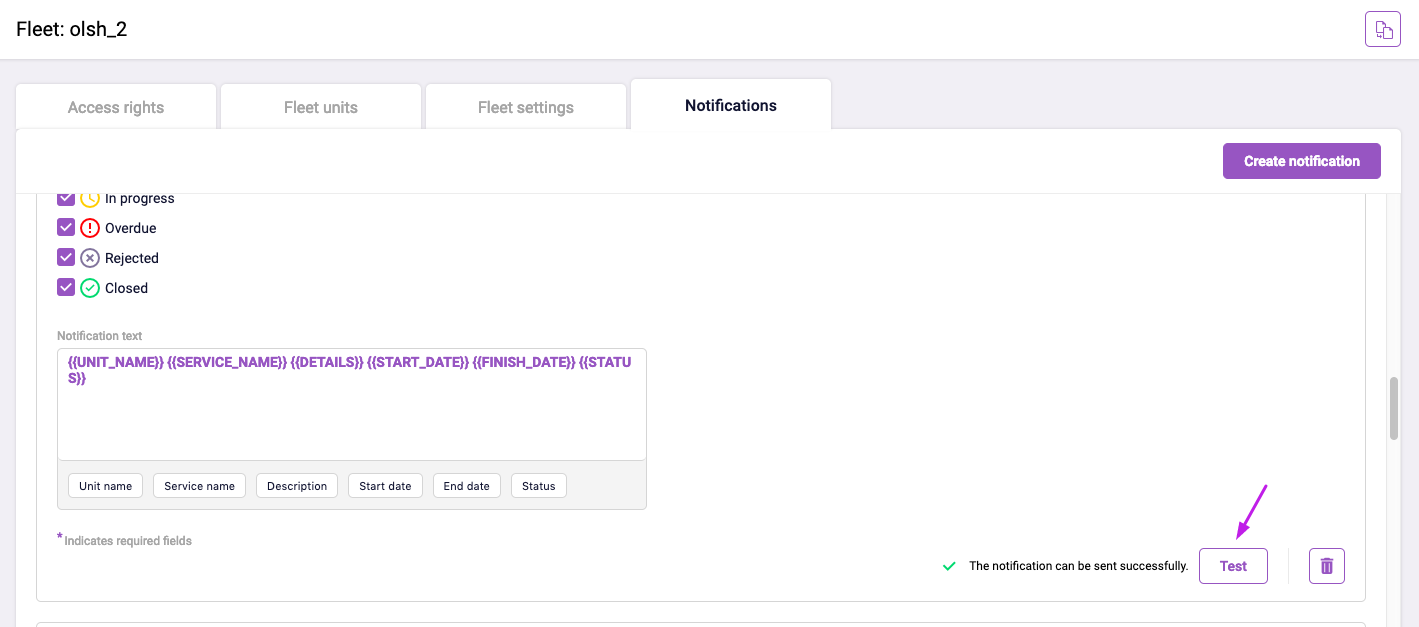1419x627 pixels.
Task: Go to the Fleet settings tab
Action: [526, 107]
